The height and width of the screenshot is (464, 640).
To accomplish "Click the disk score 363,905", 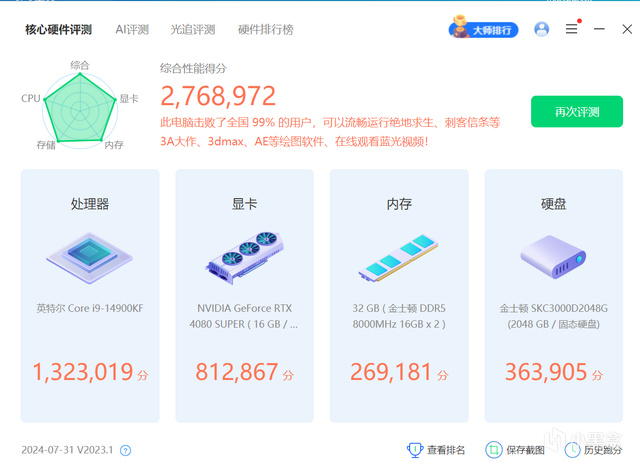I will point(546,372).
